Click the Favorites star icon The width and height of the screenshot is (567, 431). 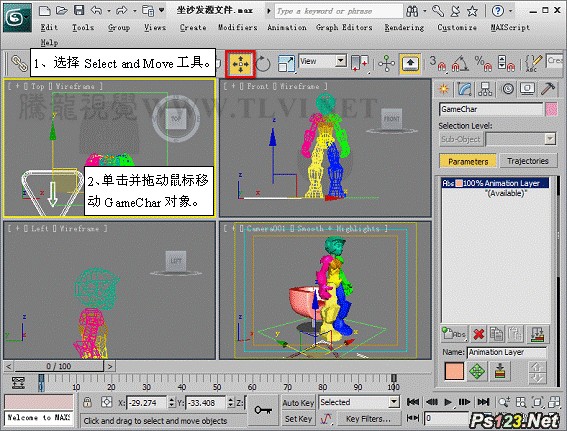472,11
